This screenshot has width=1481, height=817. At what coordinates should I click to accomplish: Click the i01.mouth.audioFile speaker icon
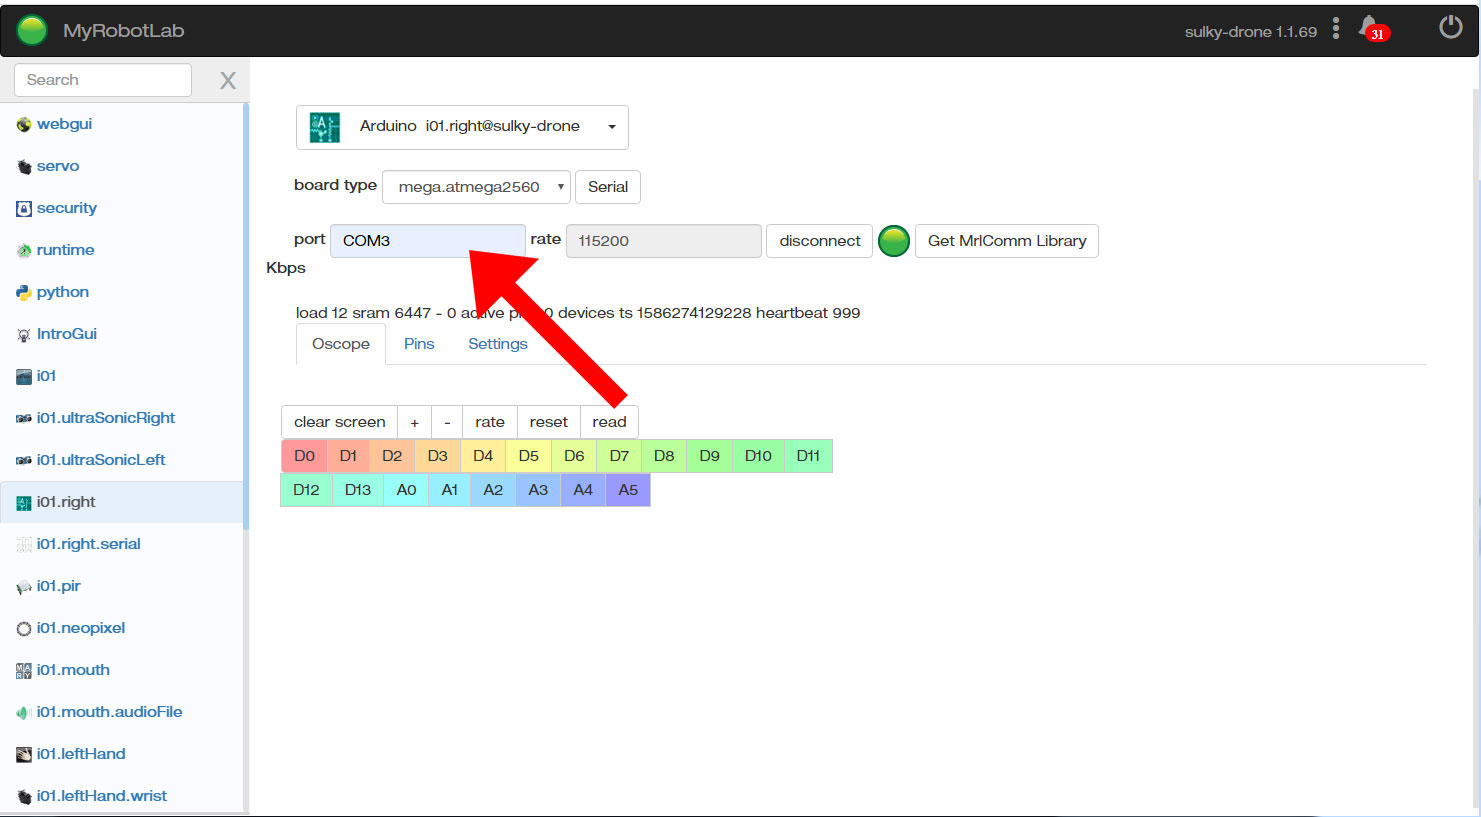pyautogui.click(x=24, y=713)
